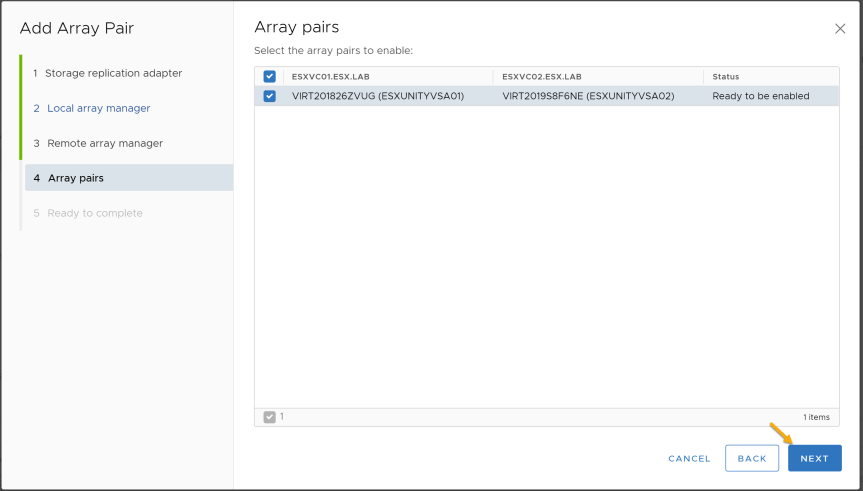Uncheck the VIRT201826ZVUG array pair checkbox
The height and width of the screenshot is (491, 863).
[x=269, y=96]
